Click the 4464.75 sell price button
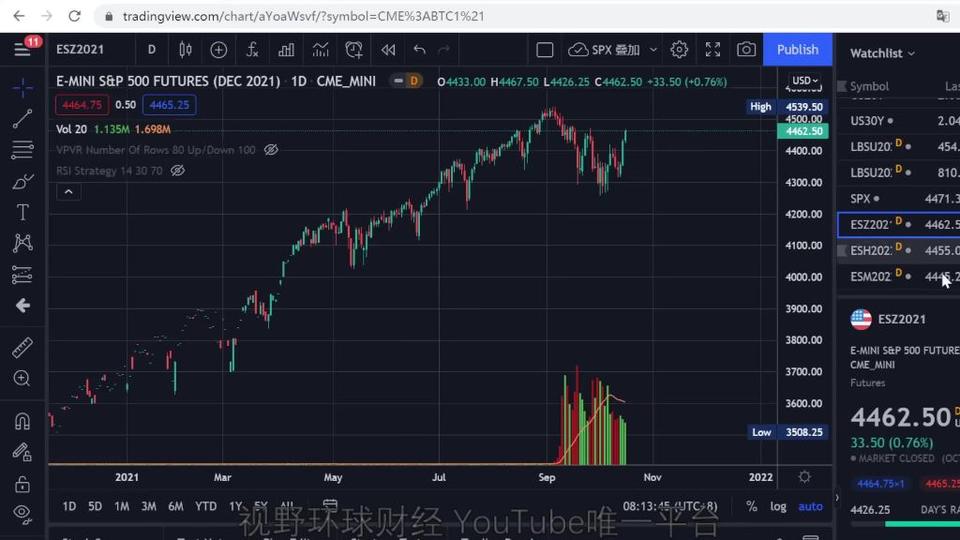This screenshot has width=960, height=540. point(82,105)
